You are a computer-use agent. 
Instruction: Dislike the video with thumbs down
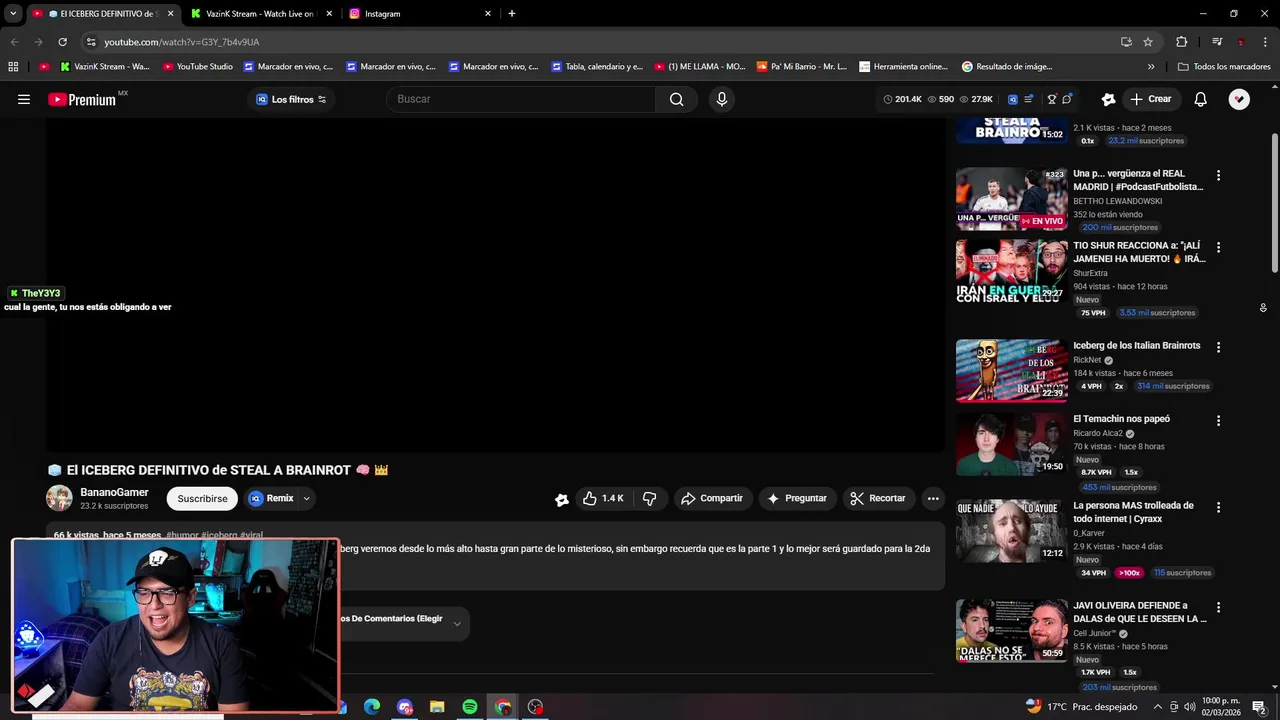(650, 498)
